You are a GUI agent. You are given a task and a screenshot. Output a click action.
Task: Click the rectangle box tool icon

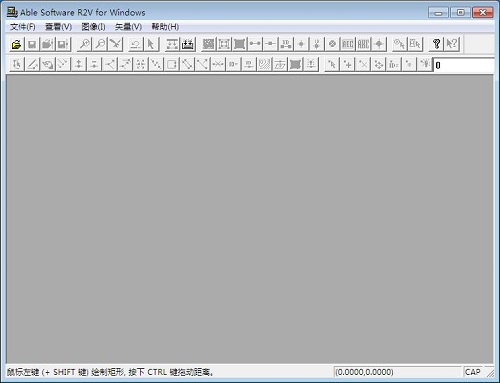point(172,64)
